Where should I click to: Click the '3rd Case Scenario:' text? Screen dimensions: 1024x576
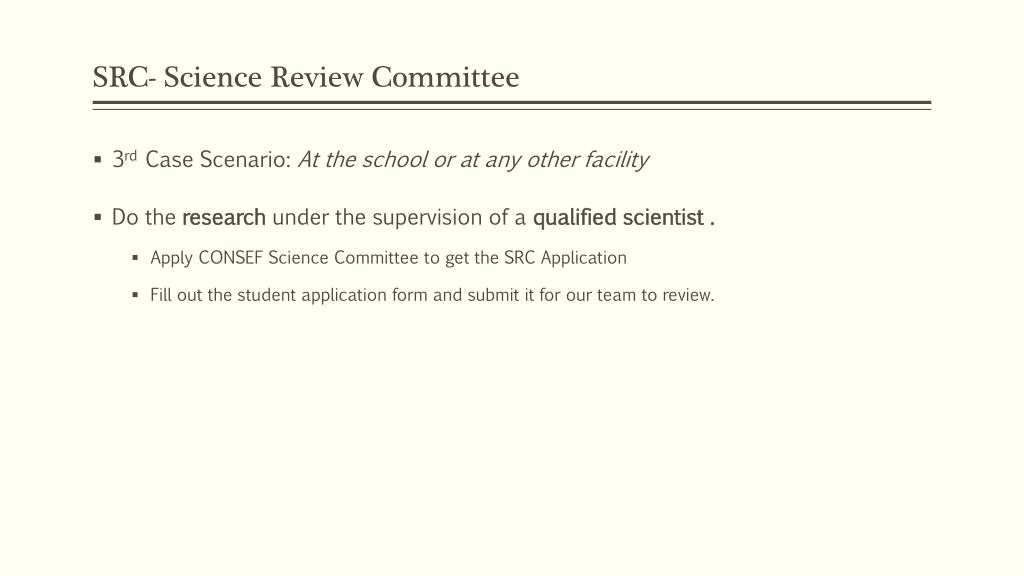pyautogui.click(x=201, y=159)
